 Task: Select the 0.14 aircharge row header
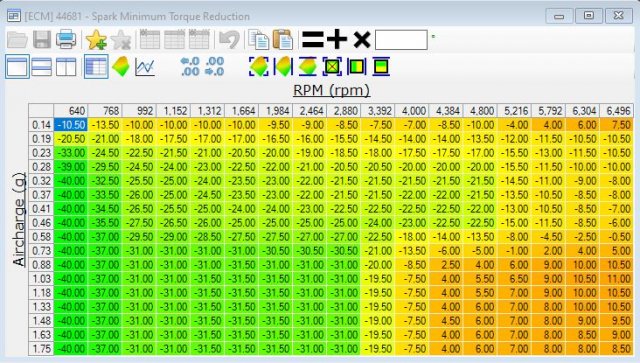click(x=41, y=125)
